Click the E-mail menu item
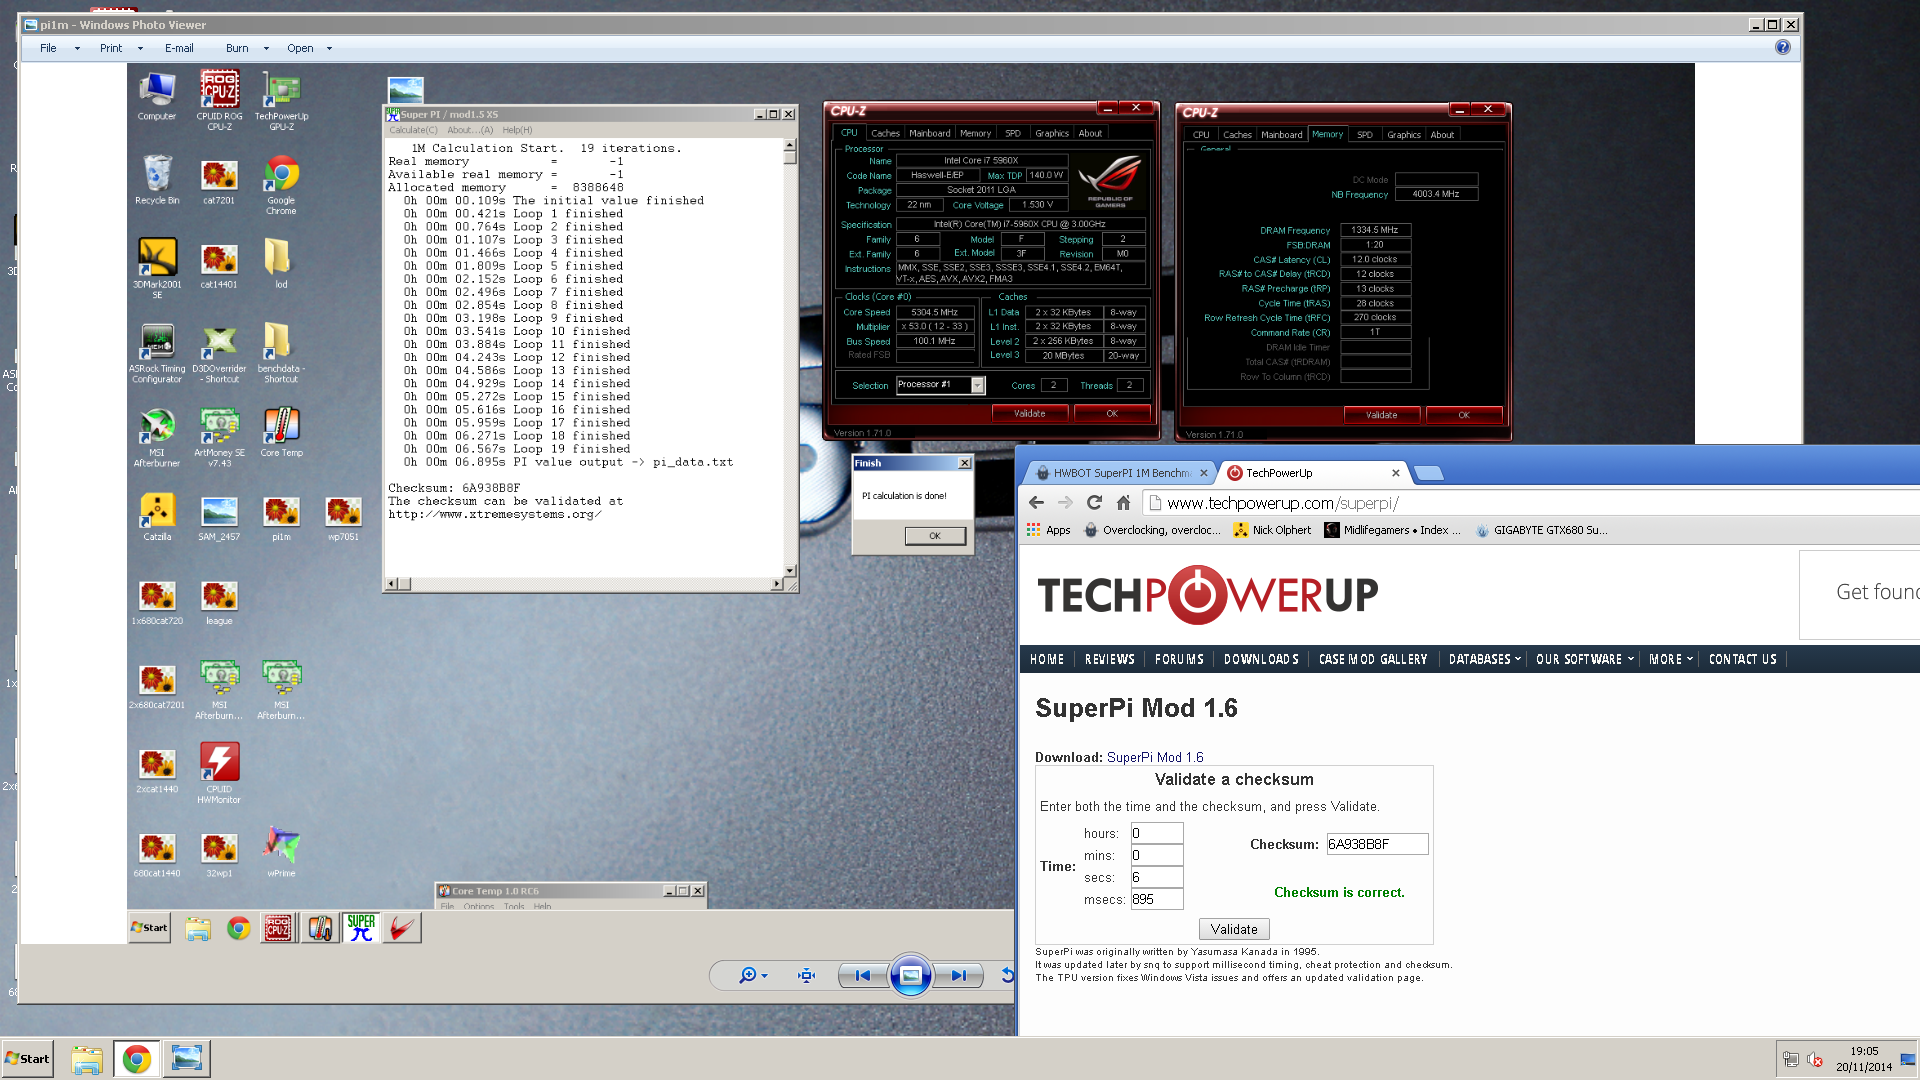 coord(179,48)
